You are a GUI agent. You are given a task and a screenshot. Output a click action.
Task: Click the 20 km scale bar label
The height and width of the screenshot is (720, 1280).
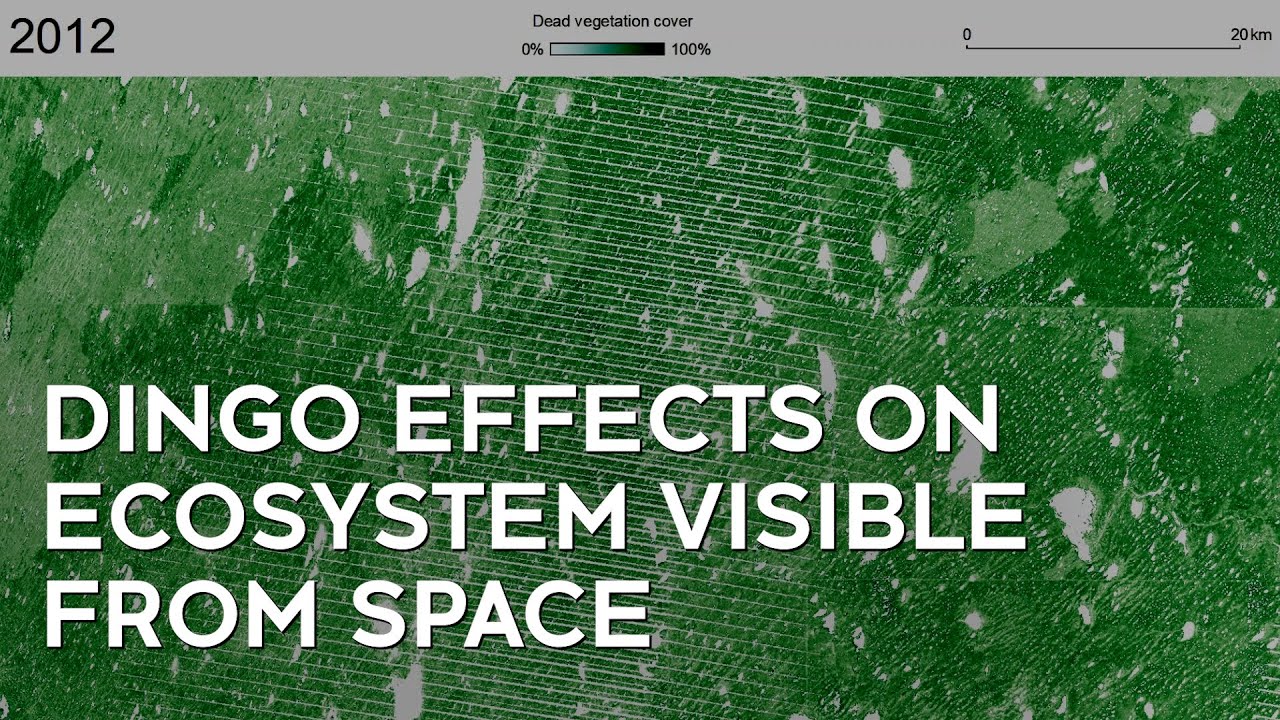1252,34
